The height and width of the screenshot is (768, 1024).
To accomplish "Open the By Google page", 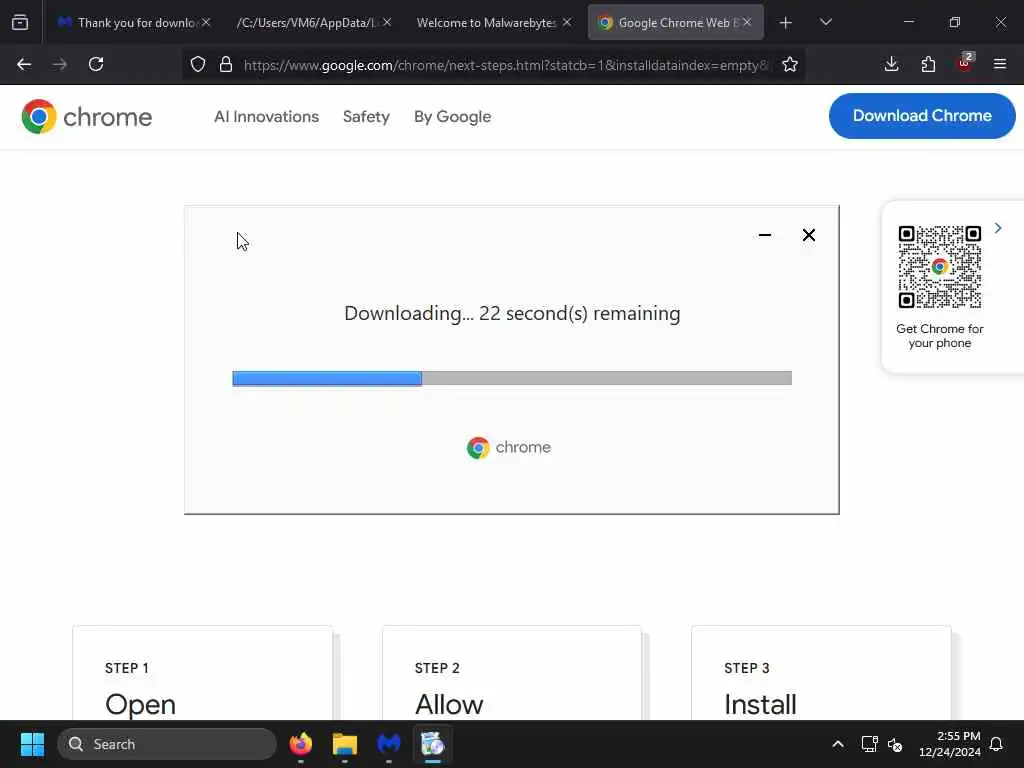I will point(453,117).
